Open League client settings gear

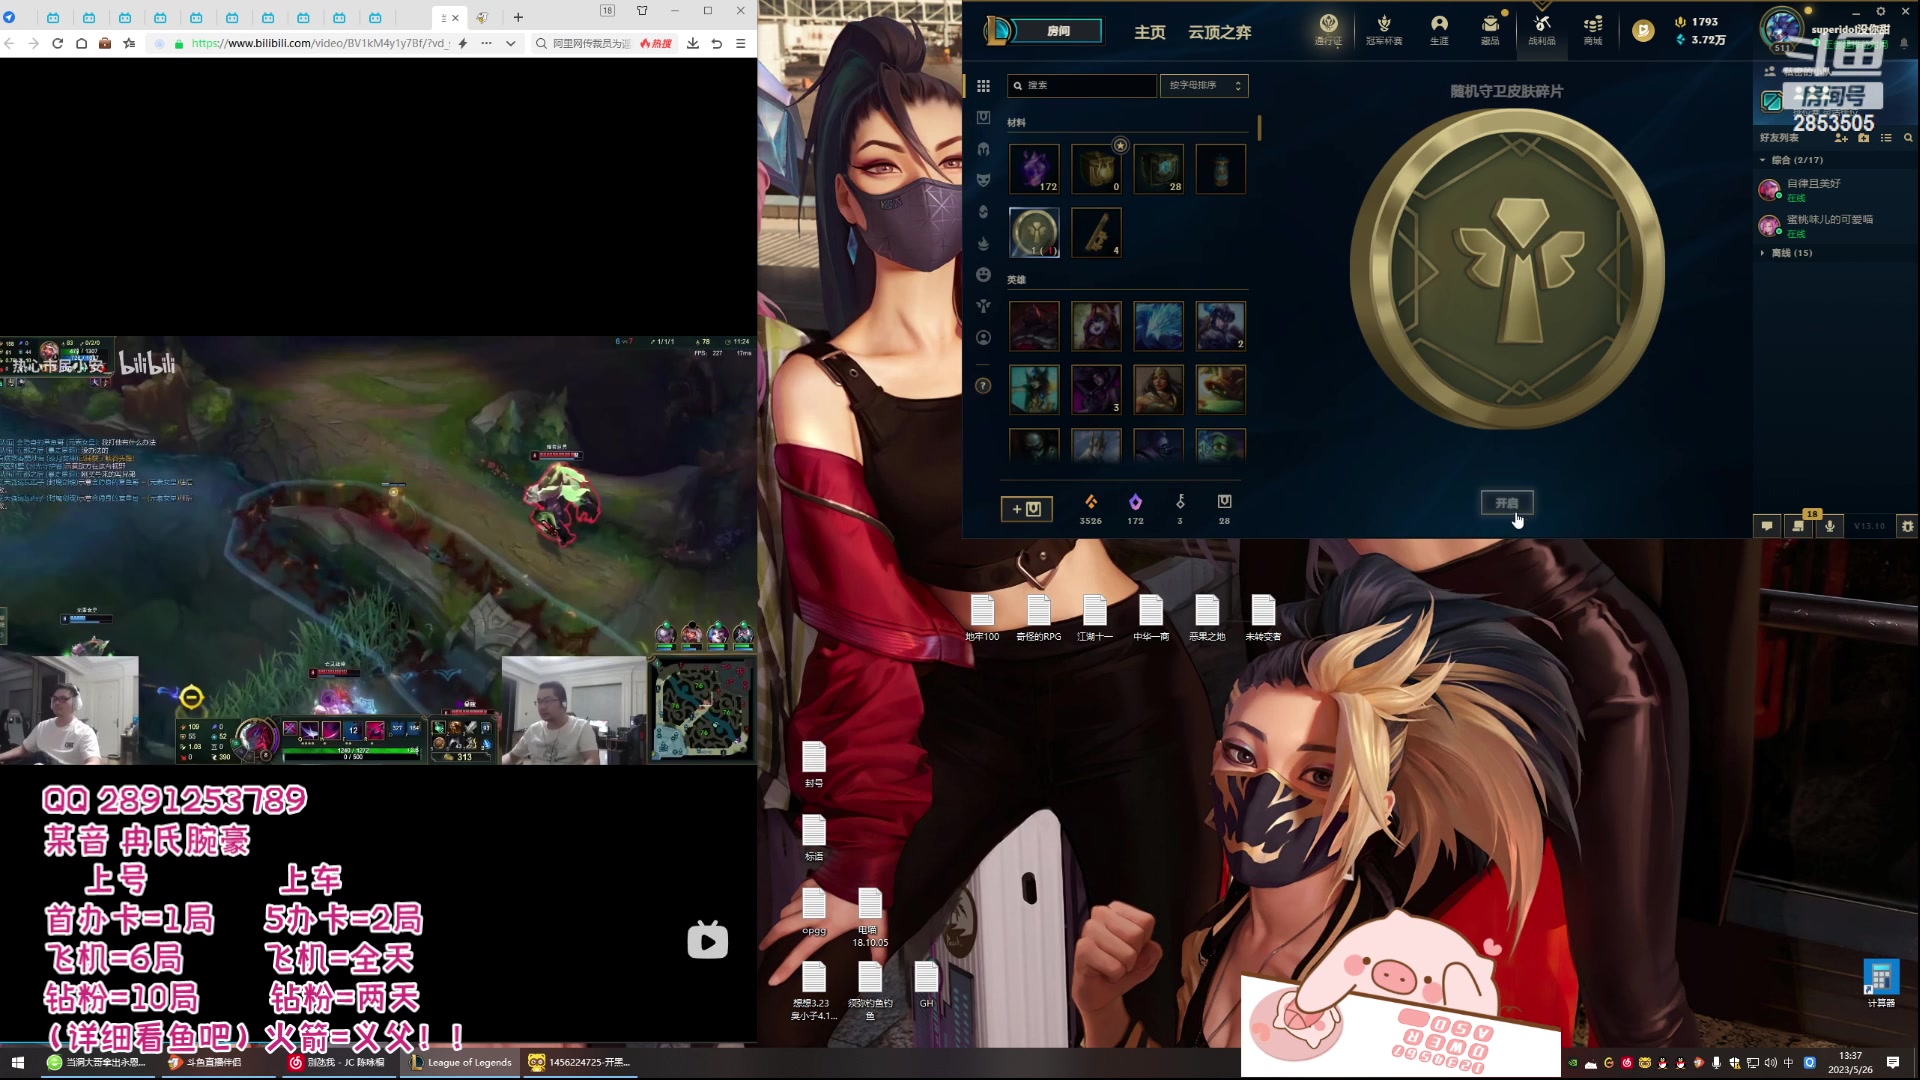click(x=1881, y=12)
